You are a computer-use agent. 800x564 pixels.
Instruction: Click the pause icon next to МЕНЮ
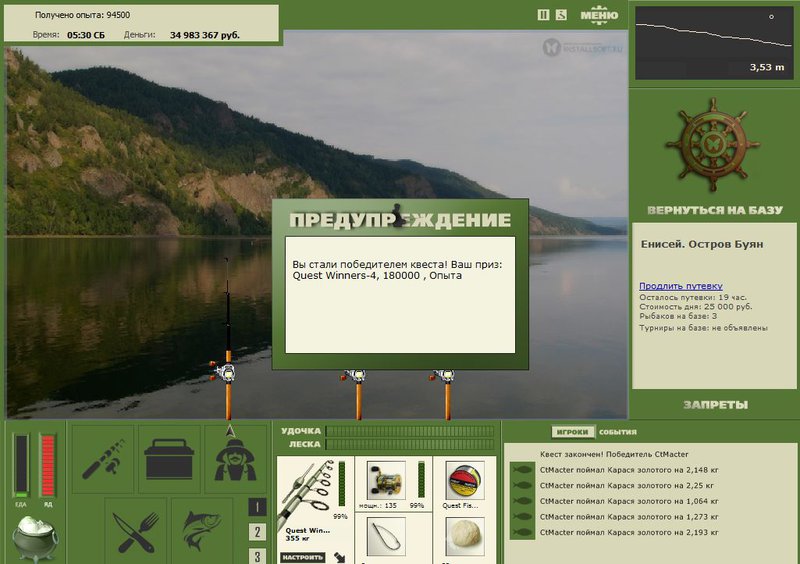(543, 15)
